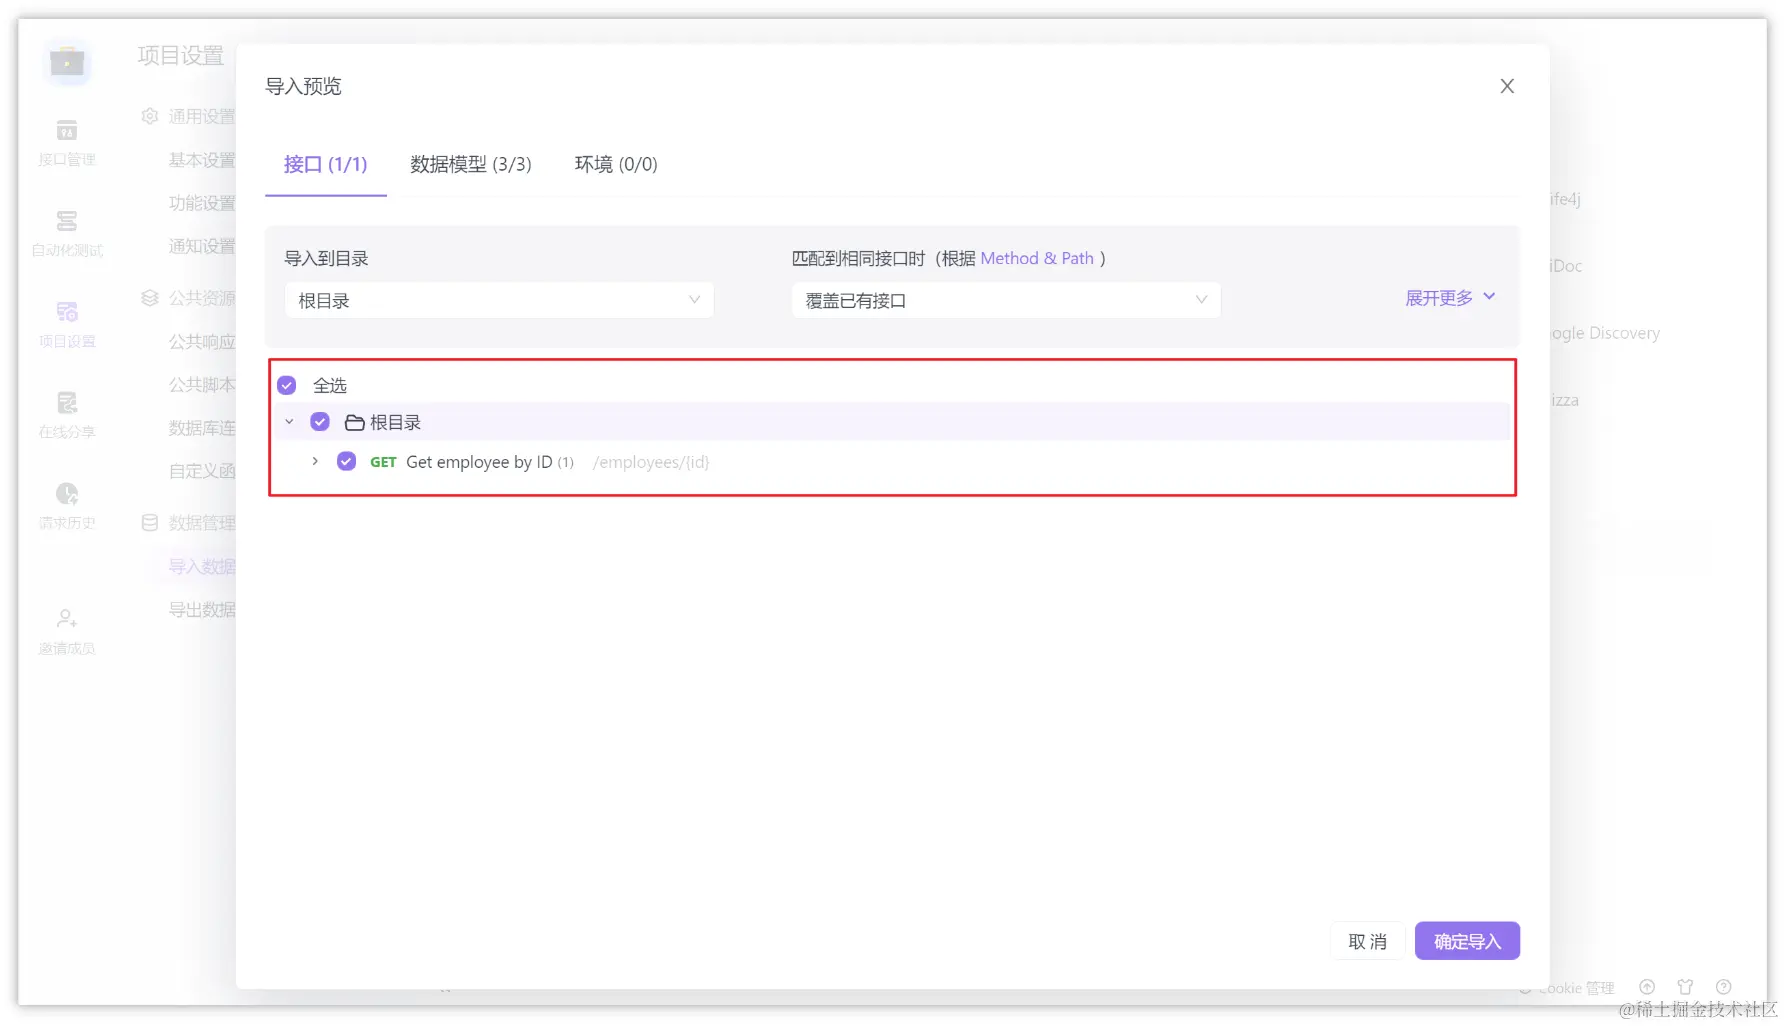Open the 覆盖已有接口 matching-rule dropdown
1785x1026 pixels.
pyautogui.click(x=1004, y=300)
